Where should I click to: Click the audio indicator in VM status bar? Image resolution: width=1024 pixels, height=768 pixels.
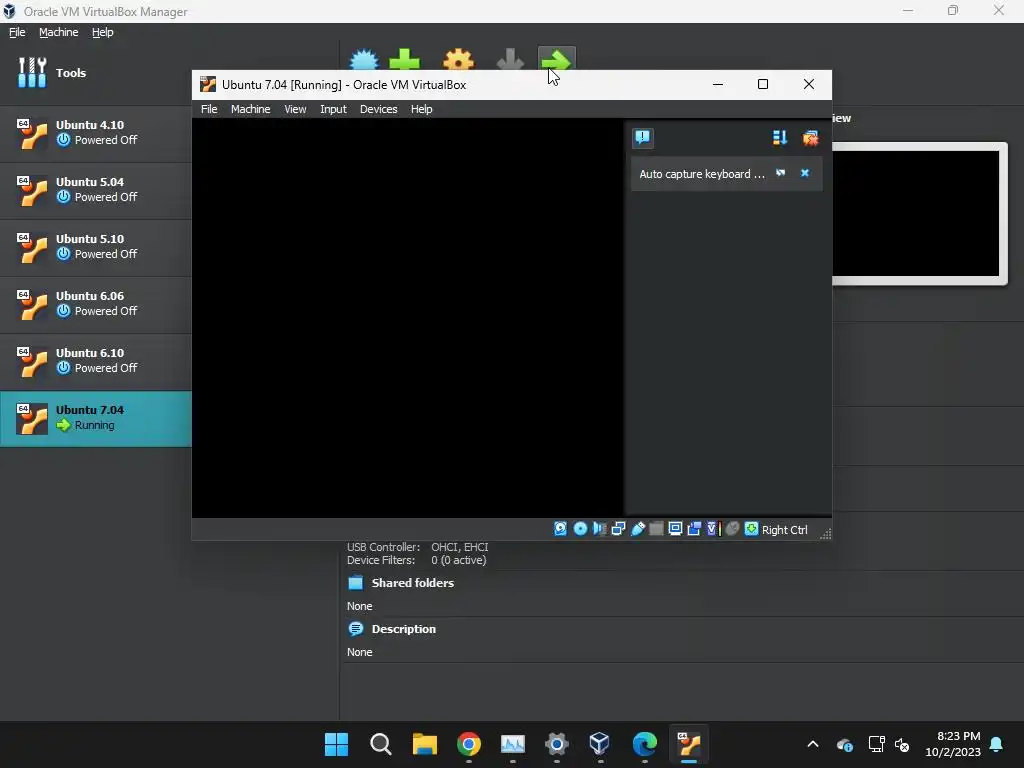point(600,529)
